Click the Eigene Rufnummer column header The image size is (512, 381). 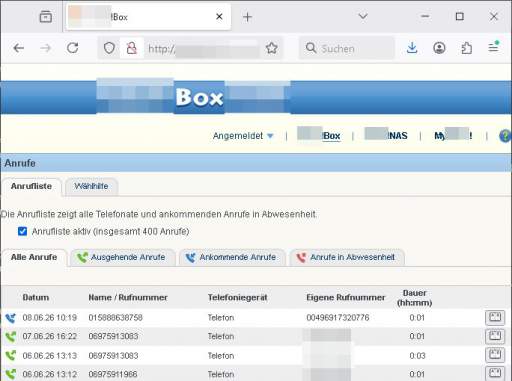point(346,297)
